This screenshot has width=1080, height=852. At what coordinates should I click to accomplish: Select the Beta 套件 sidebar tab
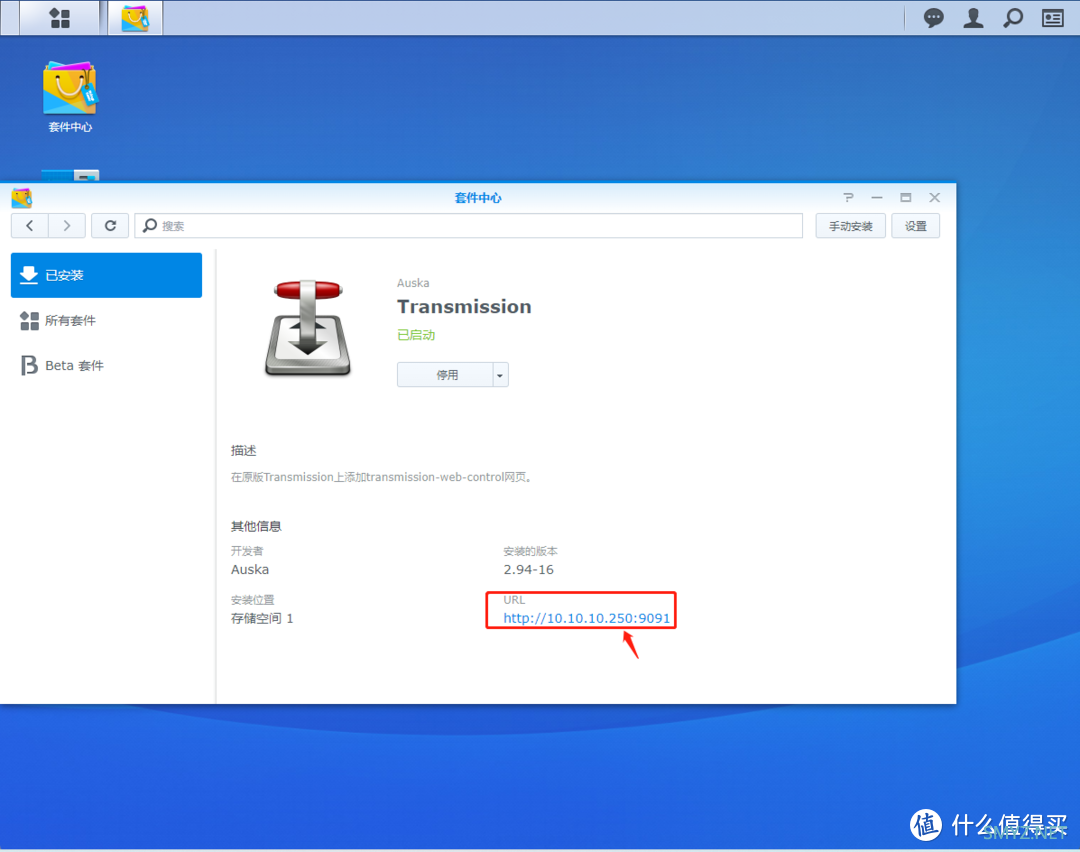(106, 366)
